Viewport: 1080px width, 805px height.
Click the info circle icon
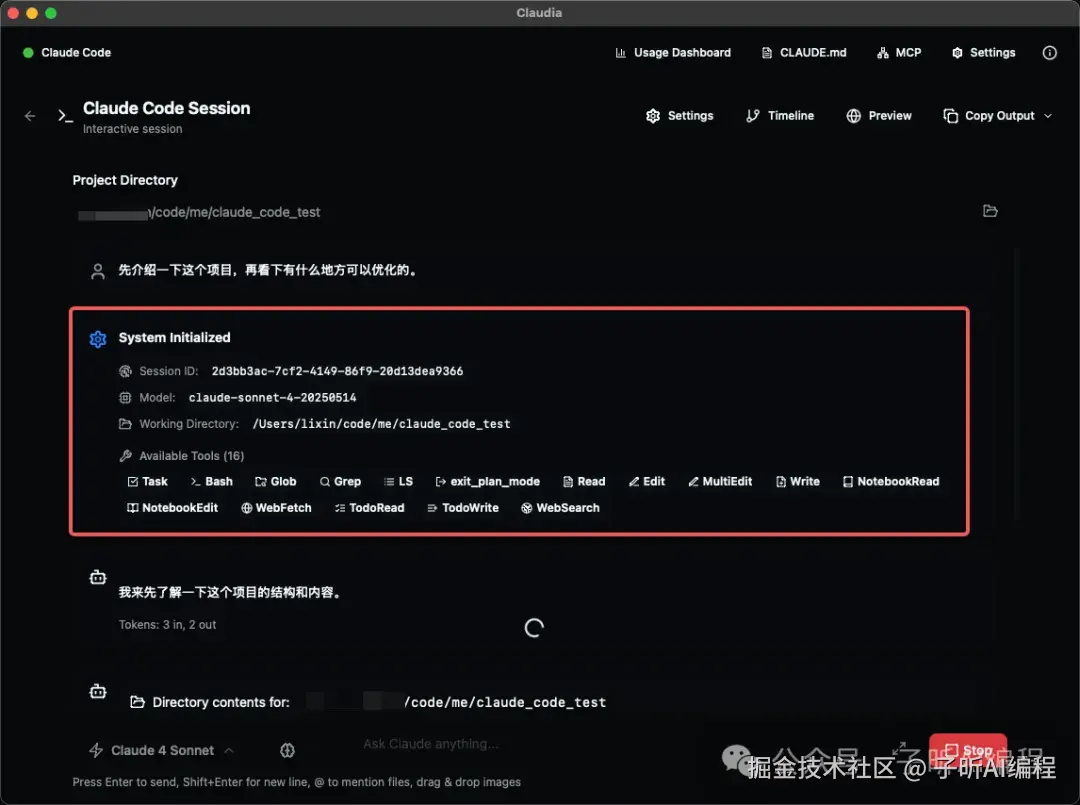1049,53
